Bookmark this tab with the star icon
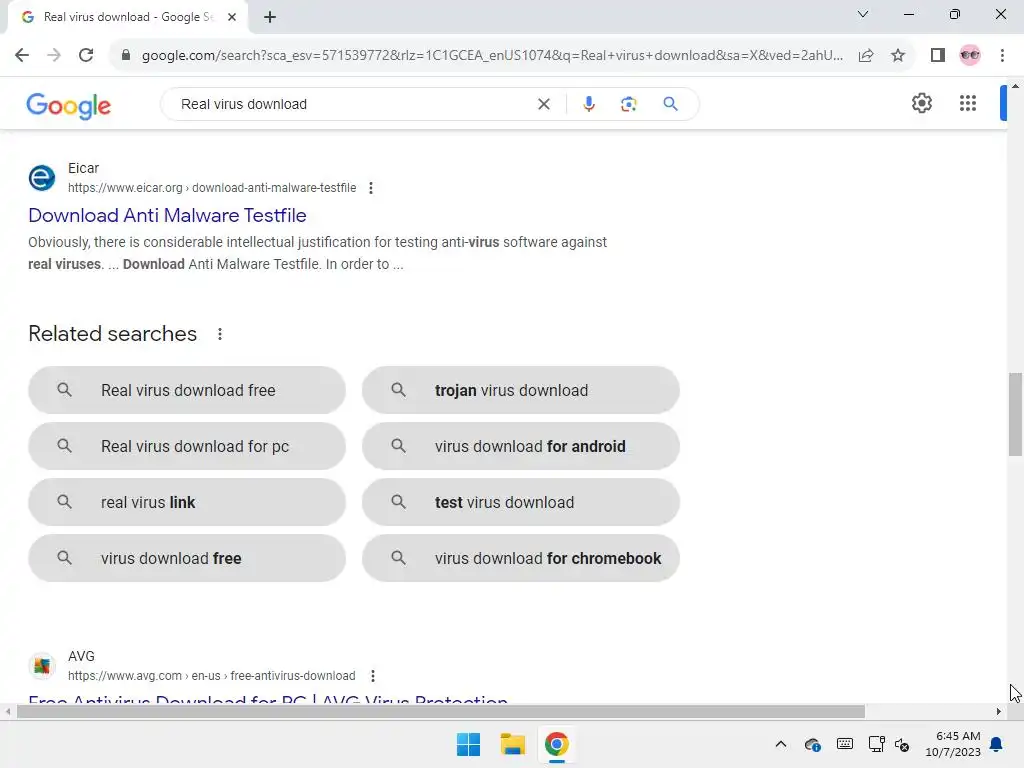Screen dimensions: 1024x768 pyautogui.click(x=898, y=56)
